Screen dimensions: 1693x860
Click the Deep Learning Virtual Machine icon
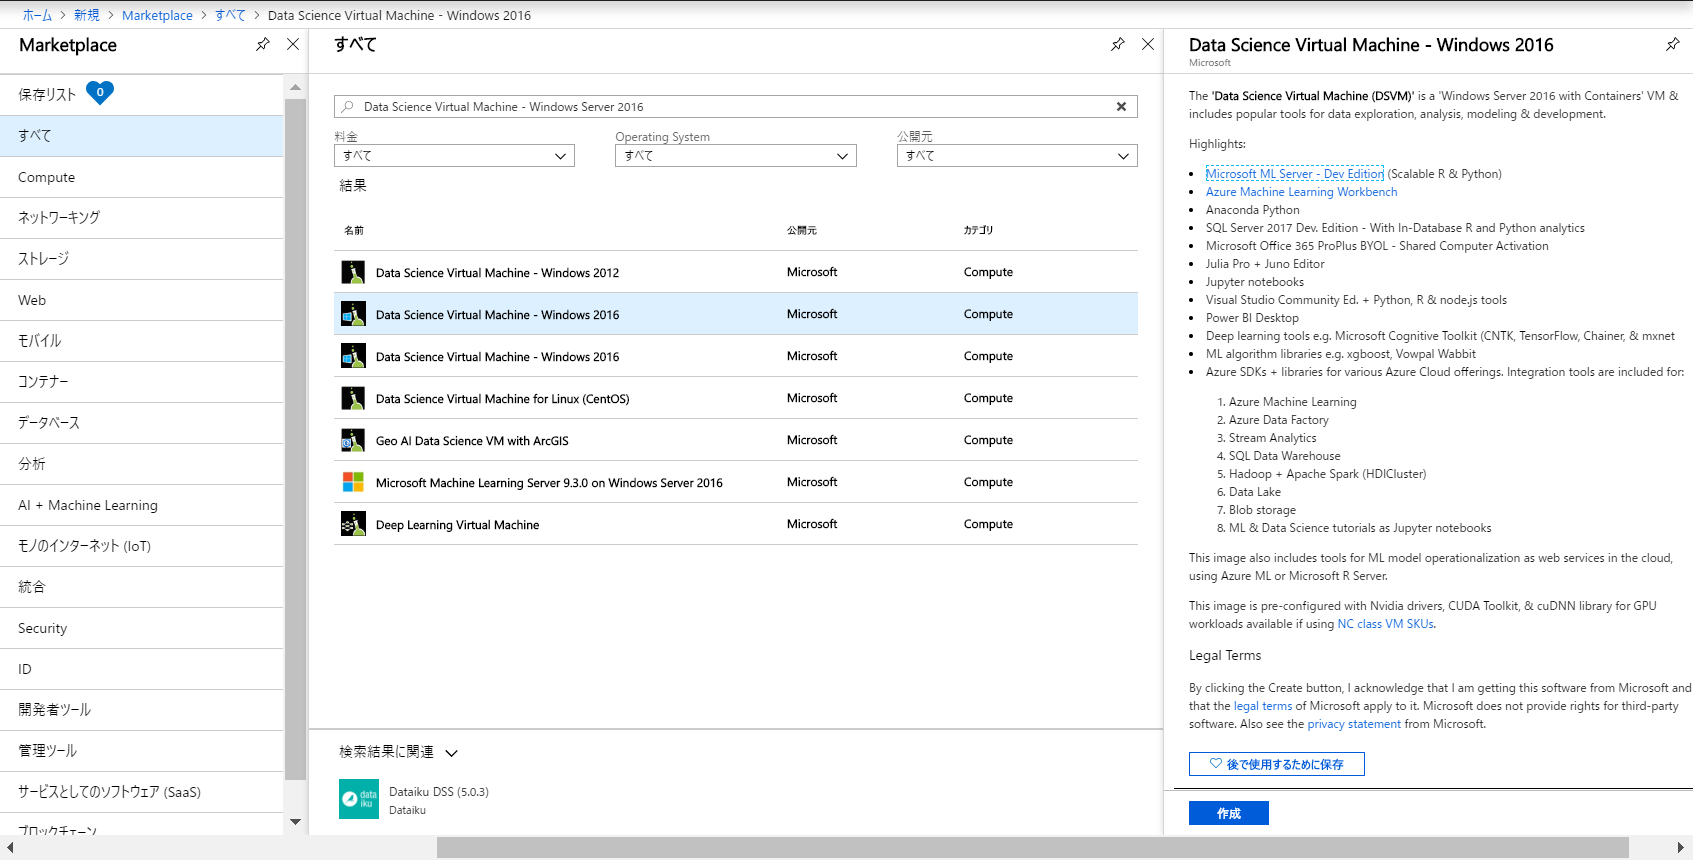[353, 524]
